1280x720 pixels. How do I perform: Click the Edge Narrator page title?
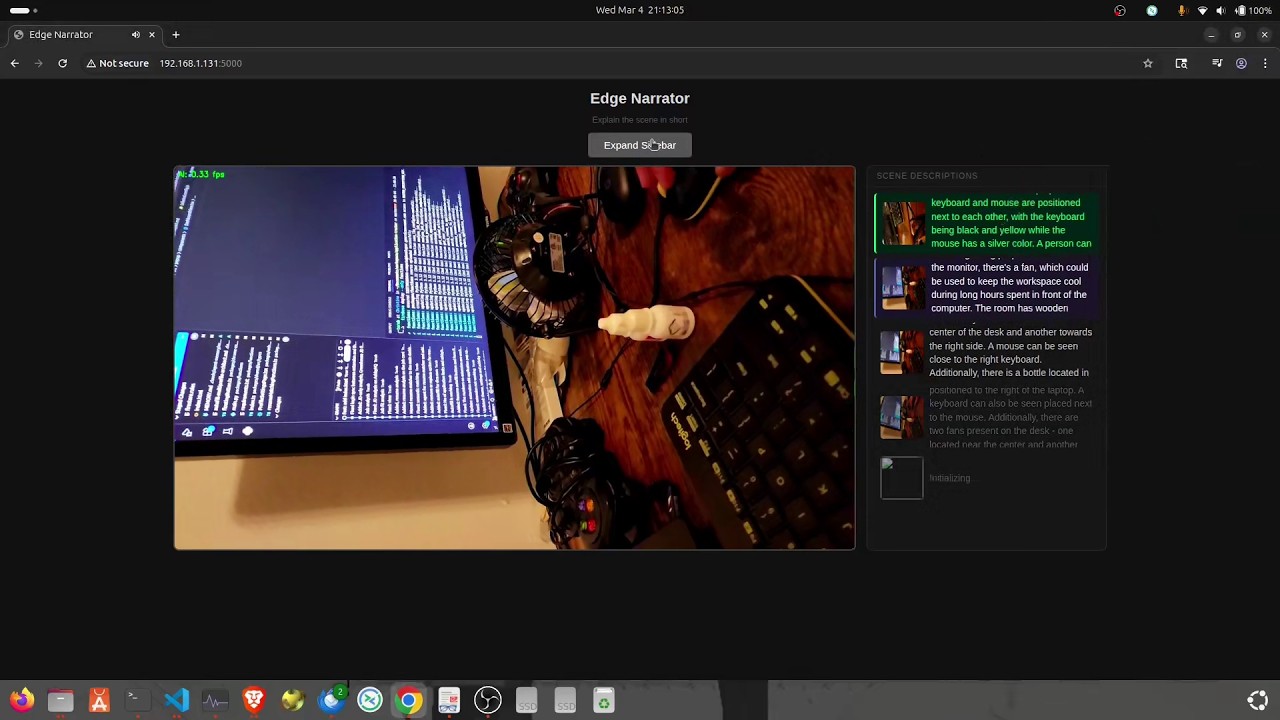pos(640,98)
